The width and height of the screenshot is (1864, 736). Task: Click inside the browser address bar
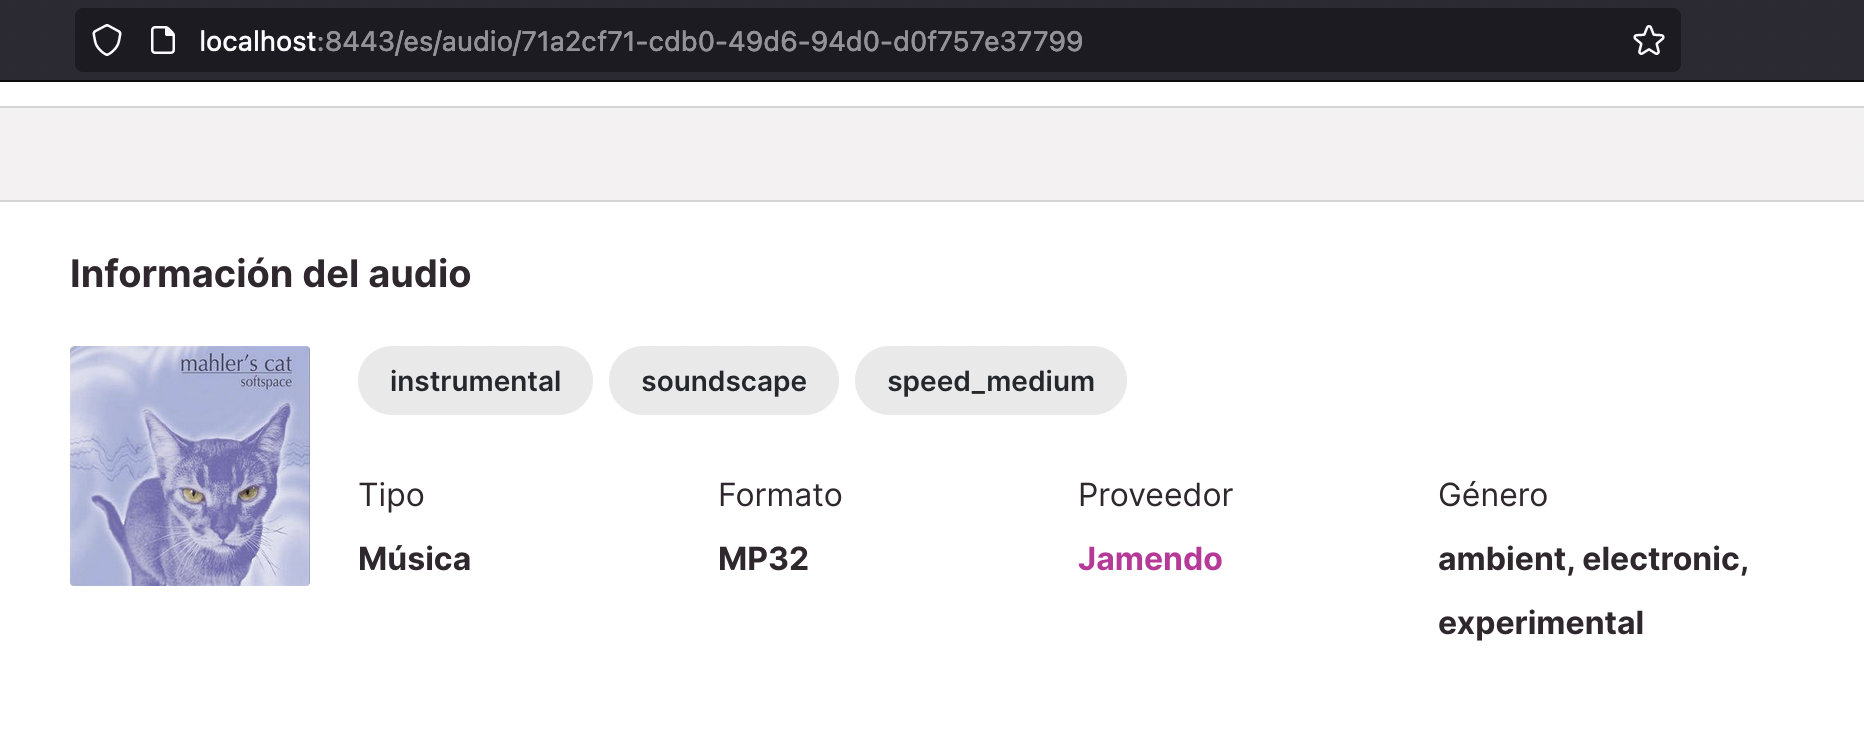(x=640, y=41)
